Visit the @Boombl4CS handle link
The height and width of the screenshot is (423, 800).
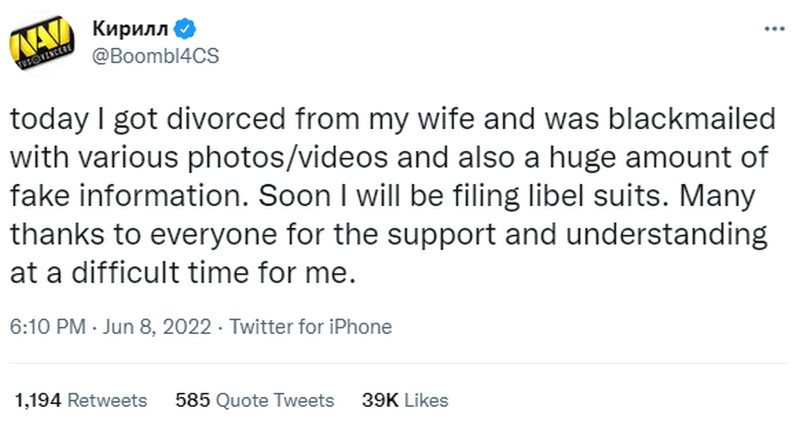click(155, 56)
